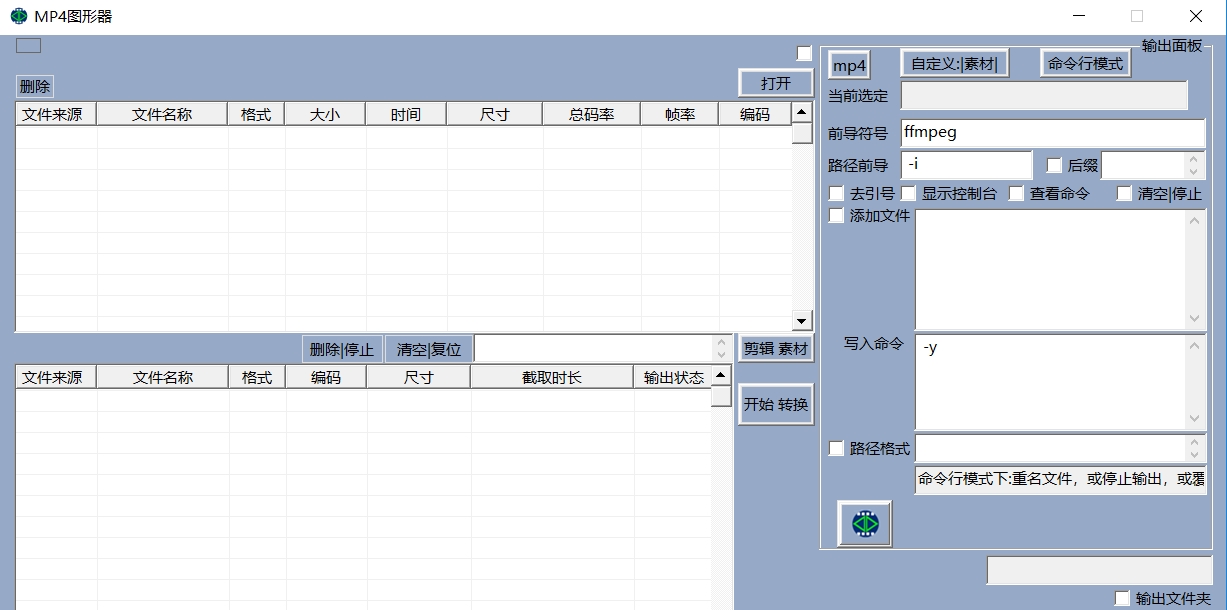Image resolution: width=1227 pixels, height=610 pixels.
Task: Click the up arrow of the file table scrollbar
Action: pyautogui.click(x=802, y=112)
